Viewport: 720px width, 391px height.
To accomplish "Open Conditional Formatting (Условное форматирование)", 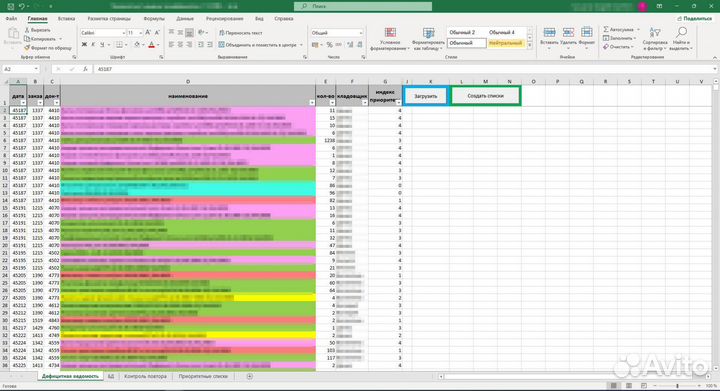I will pos(390,39).
